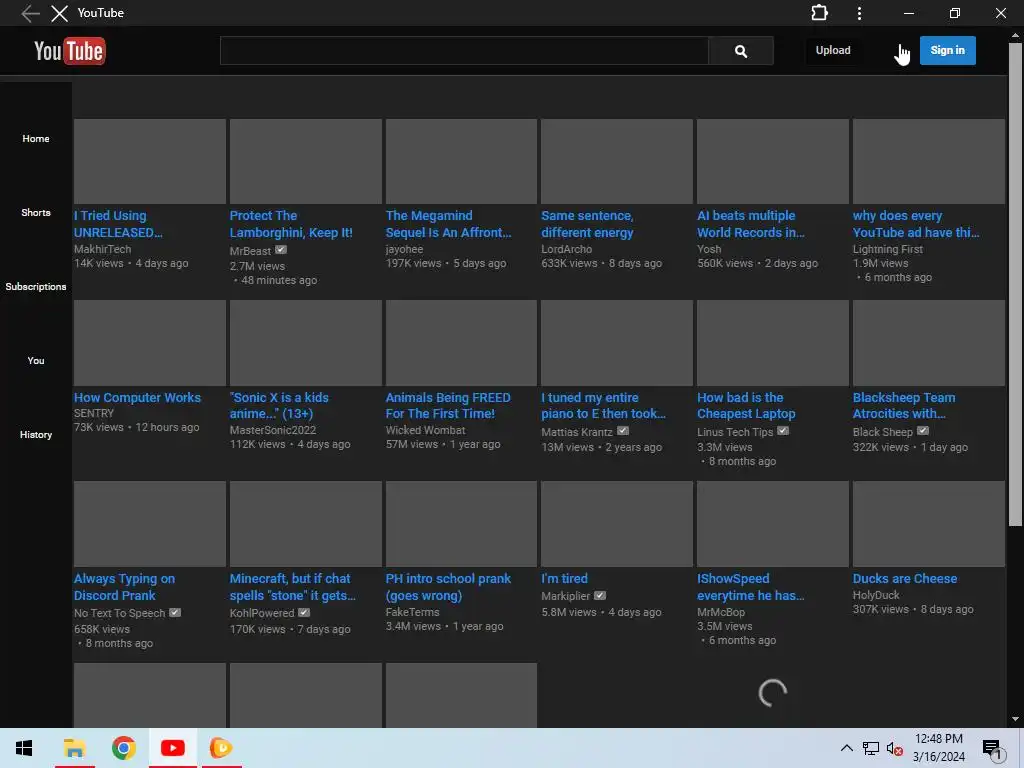
Task: Click the Linus Tech Tips verified badge
Action: pos(783,431)
